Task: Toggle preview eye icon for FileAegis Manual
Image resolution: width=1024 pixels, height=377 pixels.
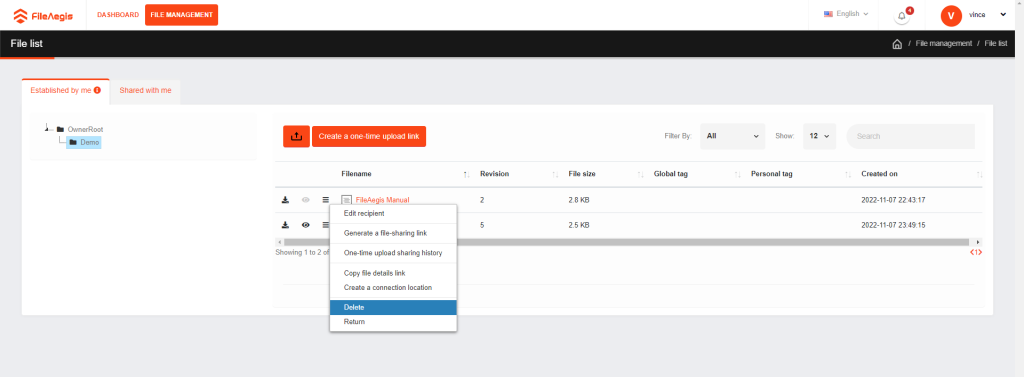Action: coord(306,200)
